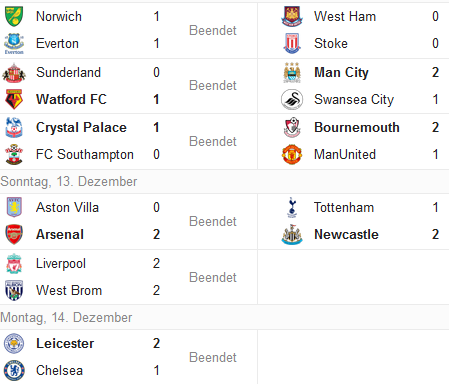Open Beendet status for Sunderland vs Watford

pyautogui.click(x=213, y=86)
